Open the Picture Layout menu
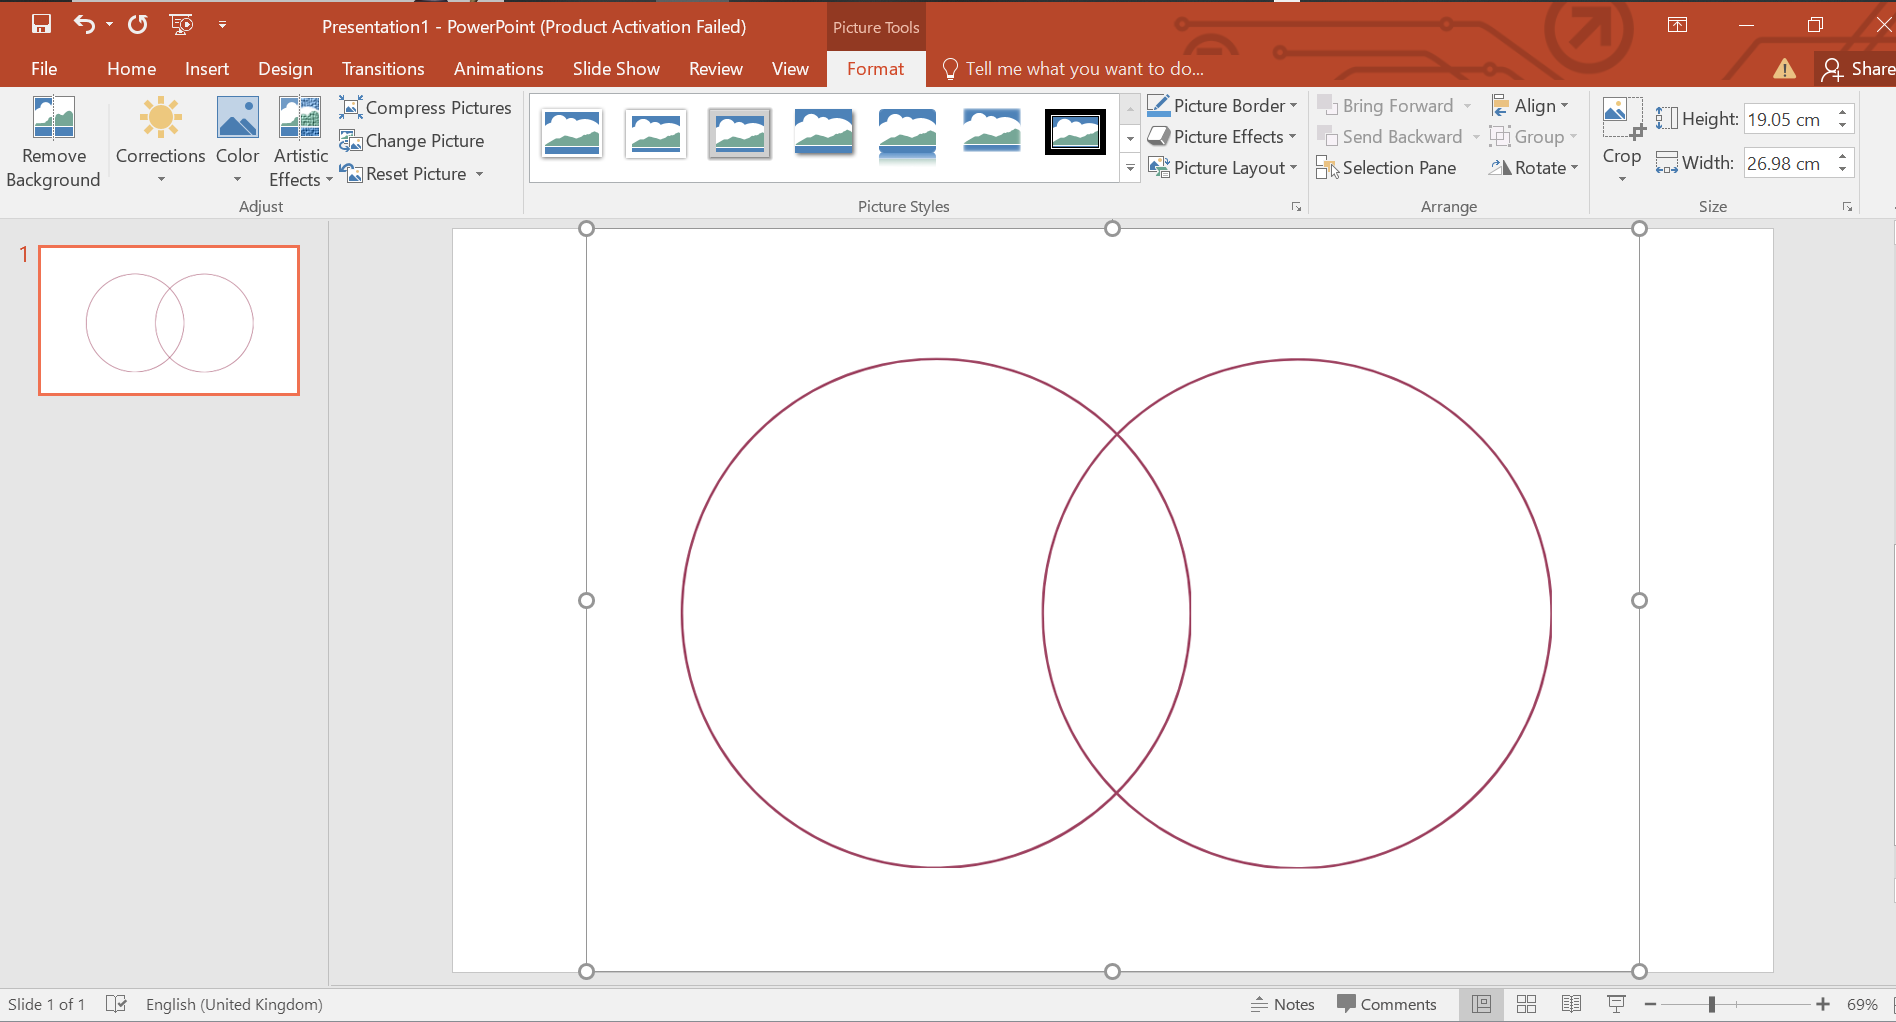Viewport: 1896px width, 1022px height. click(x=1222, y=168)
